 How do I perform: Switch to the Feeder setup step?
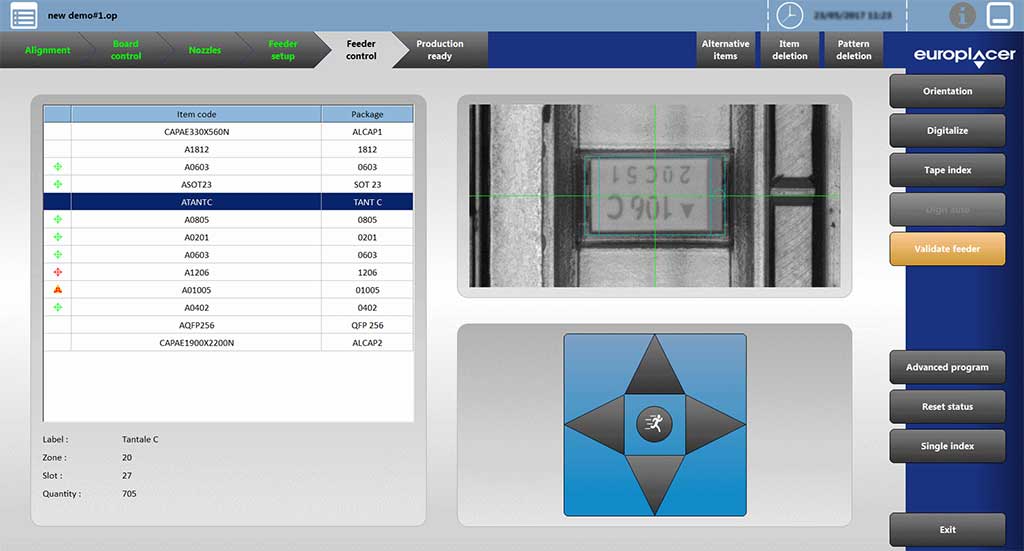pyautogui.click(x=282, y=50)
